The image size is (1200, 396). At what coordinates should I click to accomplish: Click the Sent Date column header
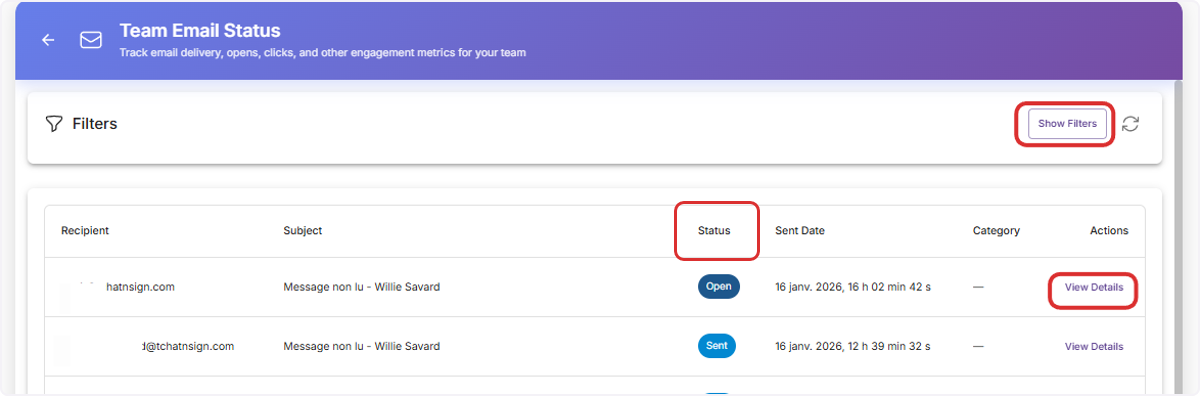[x=800, y=231]
